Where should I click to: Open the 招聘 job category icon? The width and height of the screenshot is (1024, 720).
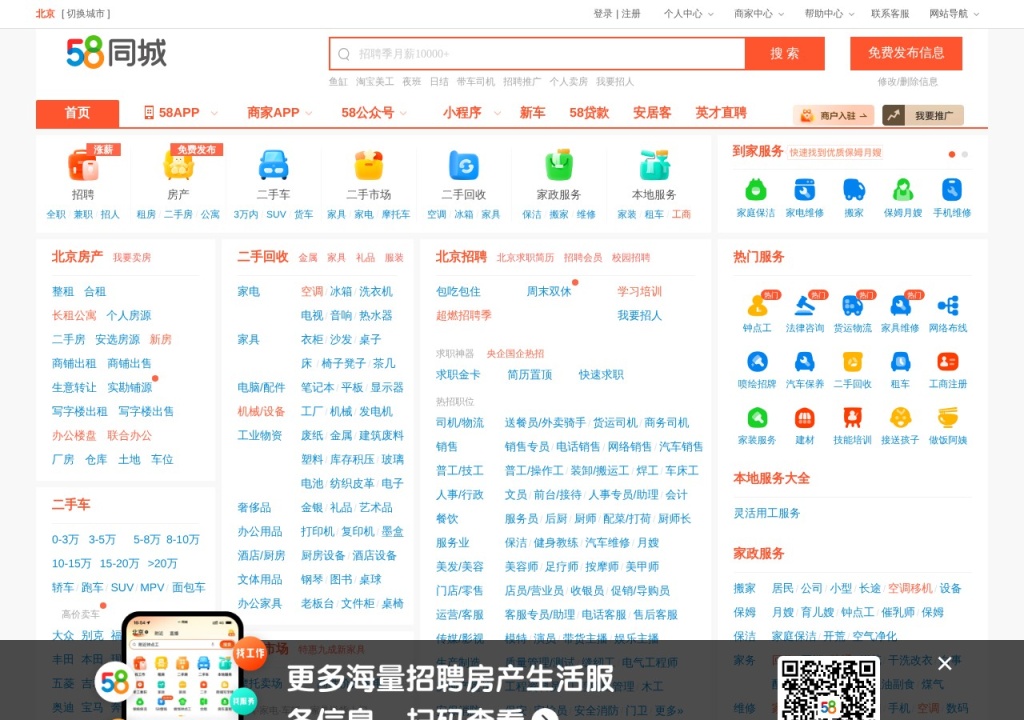[x=83, y=165]
